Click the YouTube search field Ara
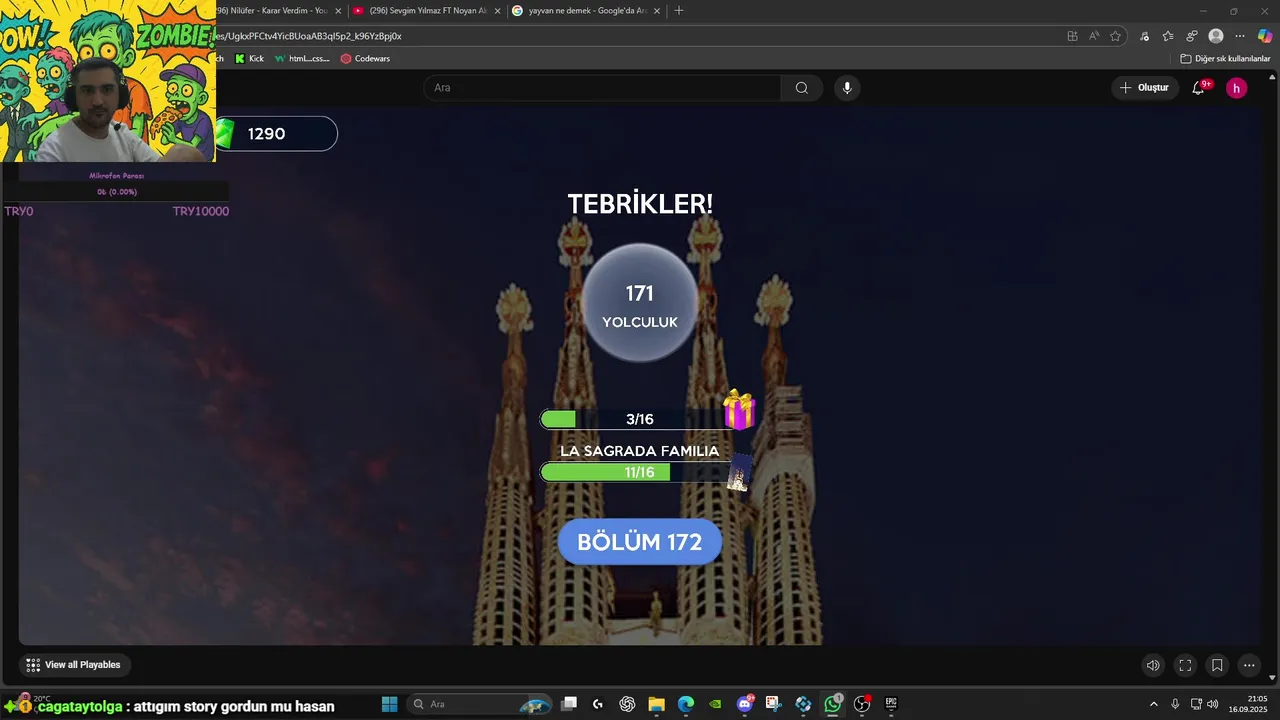Image resolution: width=1280 pixels, height=720 pixels. click(602, 88)
